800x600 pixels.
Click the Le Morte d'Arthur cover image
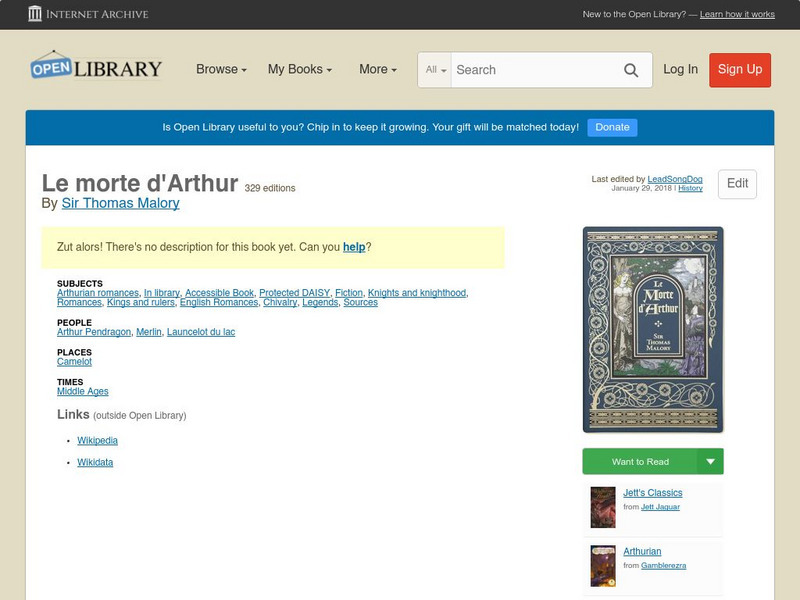click(651, 328)
